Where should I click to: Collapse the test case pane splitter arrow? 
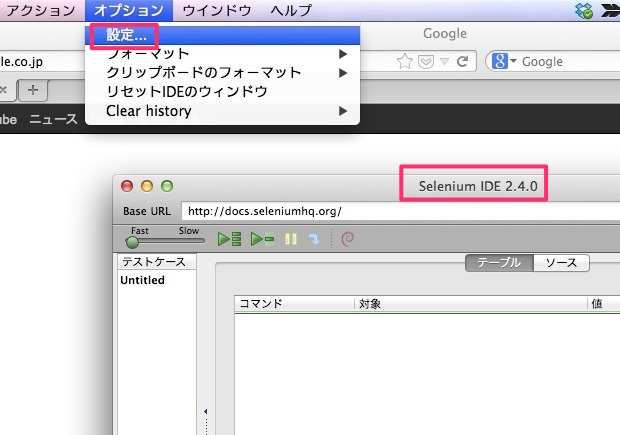[x=206, y=412]
